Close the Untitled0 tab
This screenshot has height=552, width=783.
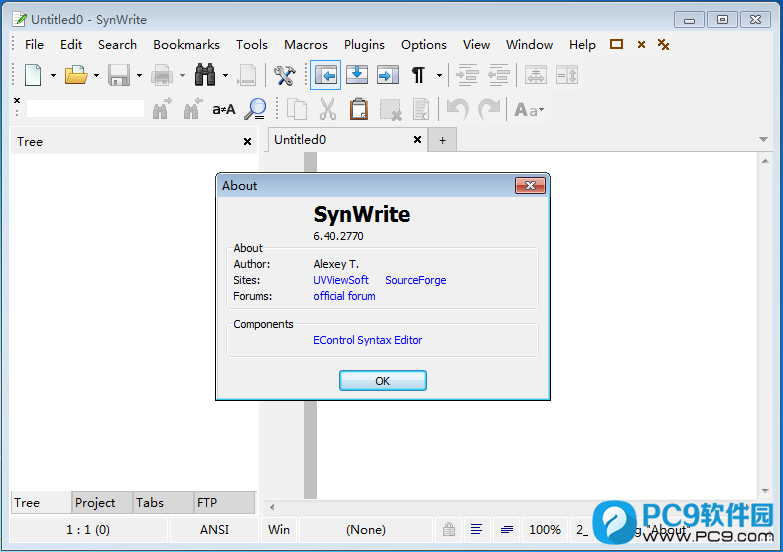(x=417, y=140)
